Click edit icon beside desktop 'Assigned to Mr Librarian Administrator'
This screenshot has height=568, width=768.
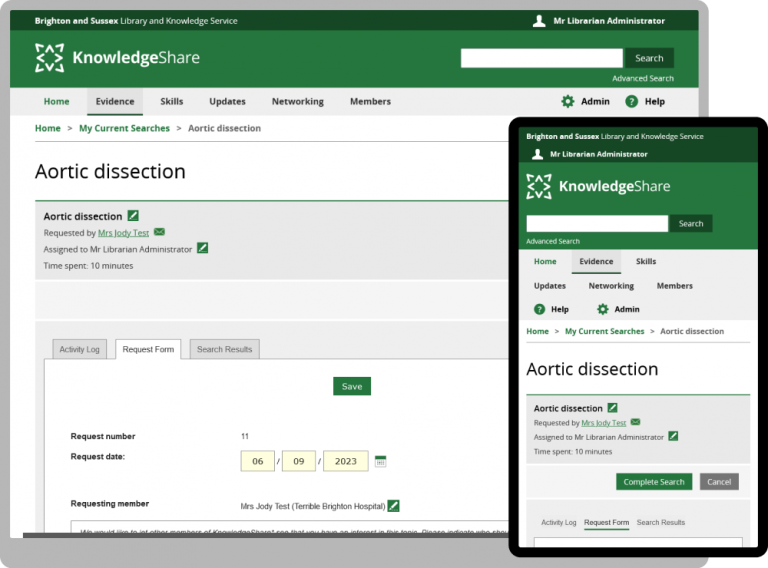point(203,248)
